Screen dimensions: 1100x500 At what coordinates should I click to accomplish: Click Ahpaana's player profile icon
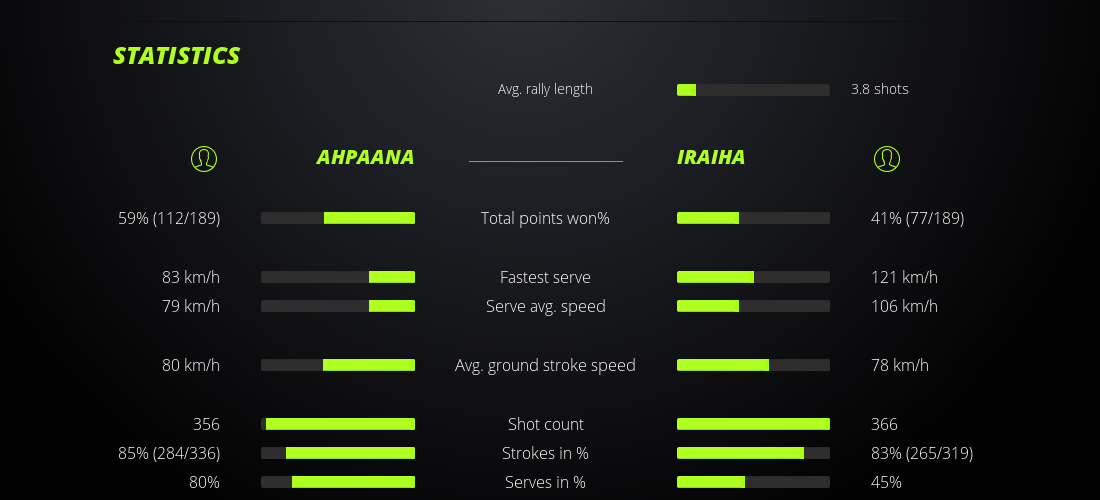(x=204, y=158)
